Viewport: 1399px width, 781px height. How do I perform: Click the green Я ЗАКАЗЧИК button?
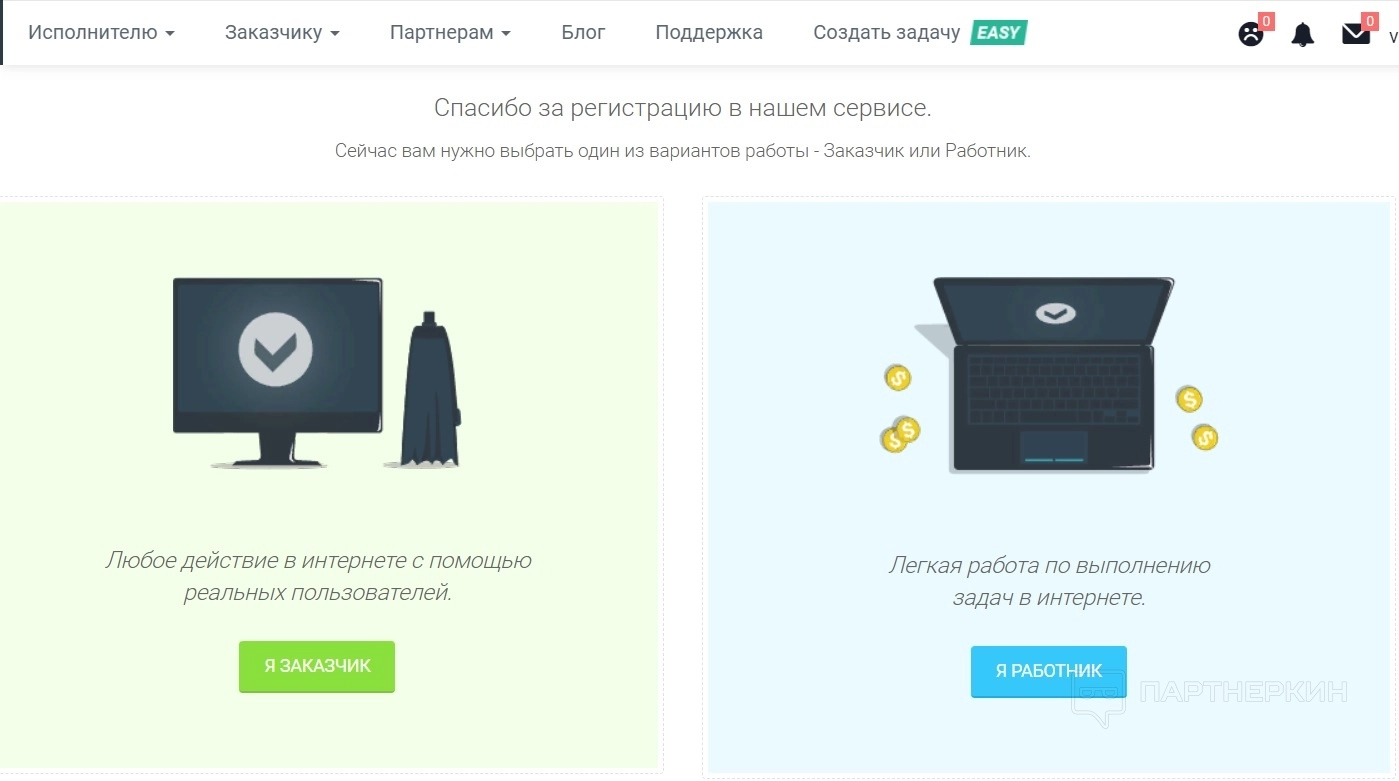pos(317,666)
